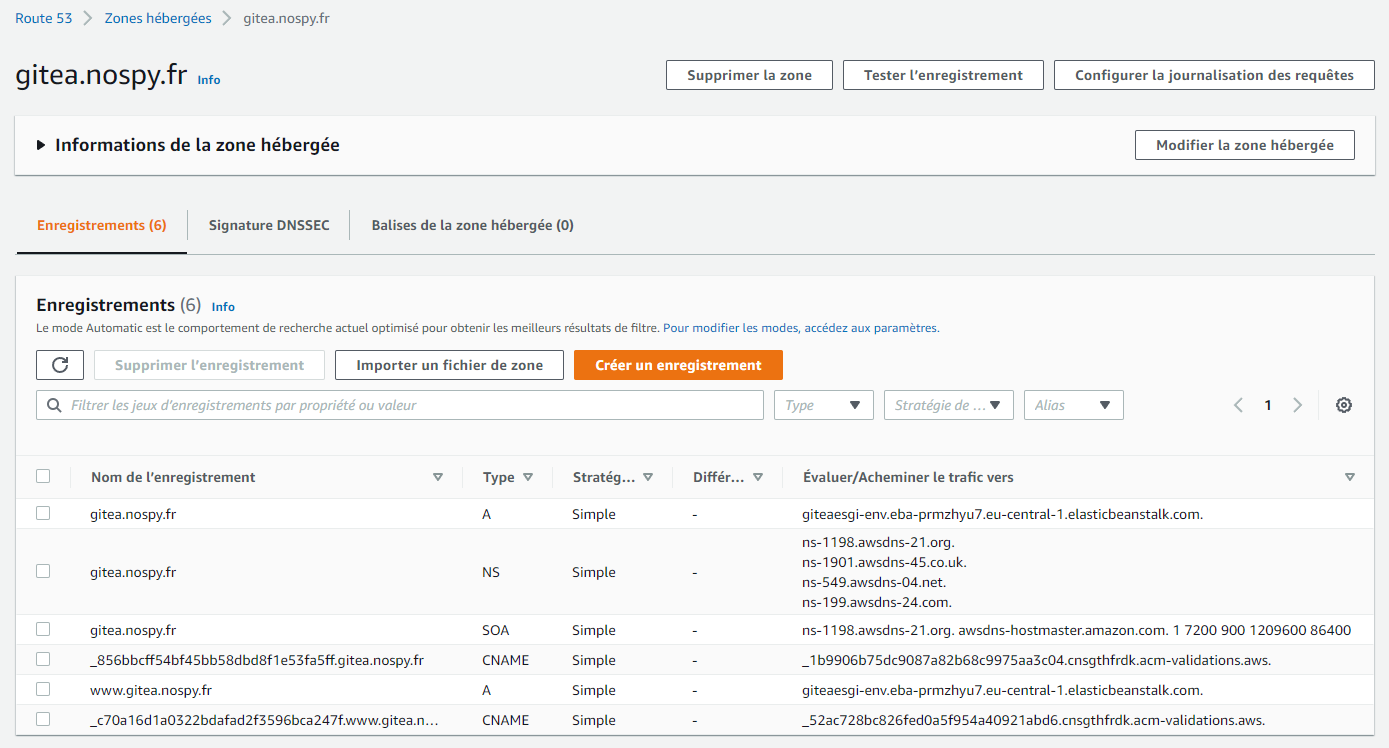
Task: Check the gitea.nospy.fr A record checkbox
Action: click(x=43, y=513)
